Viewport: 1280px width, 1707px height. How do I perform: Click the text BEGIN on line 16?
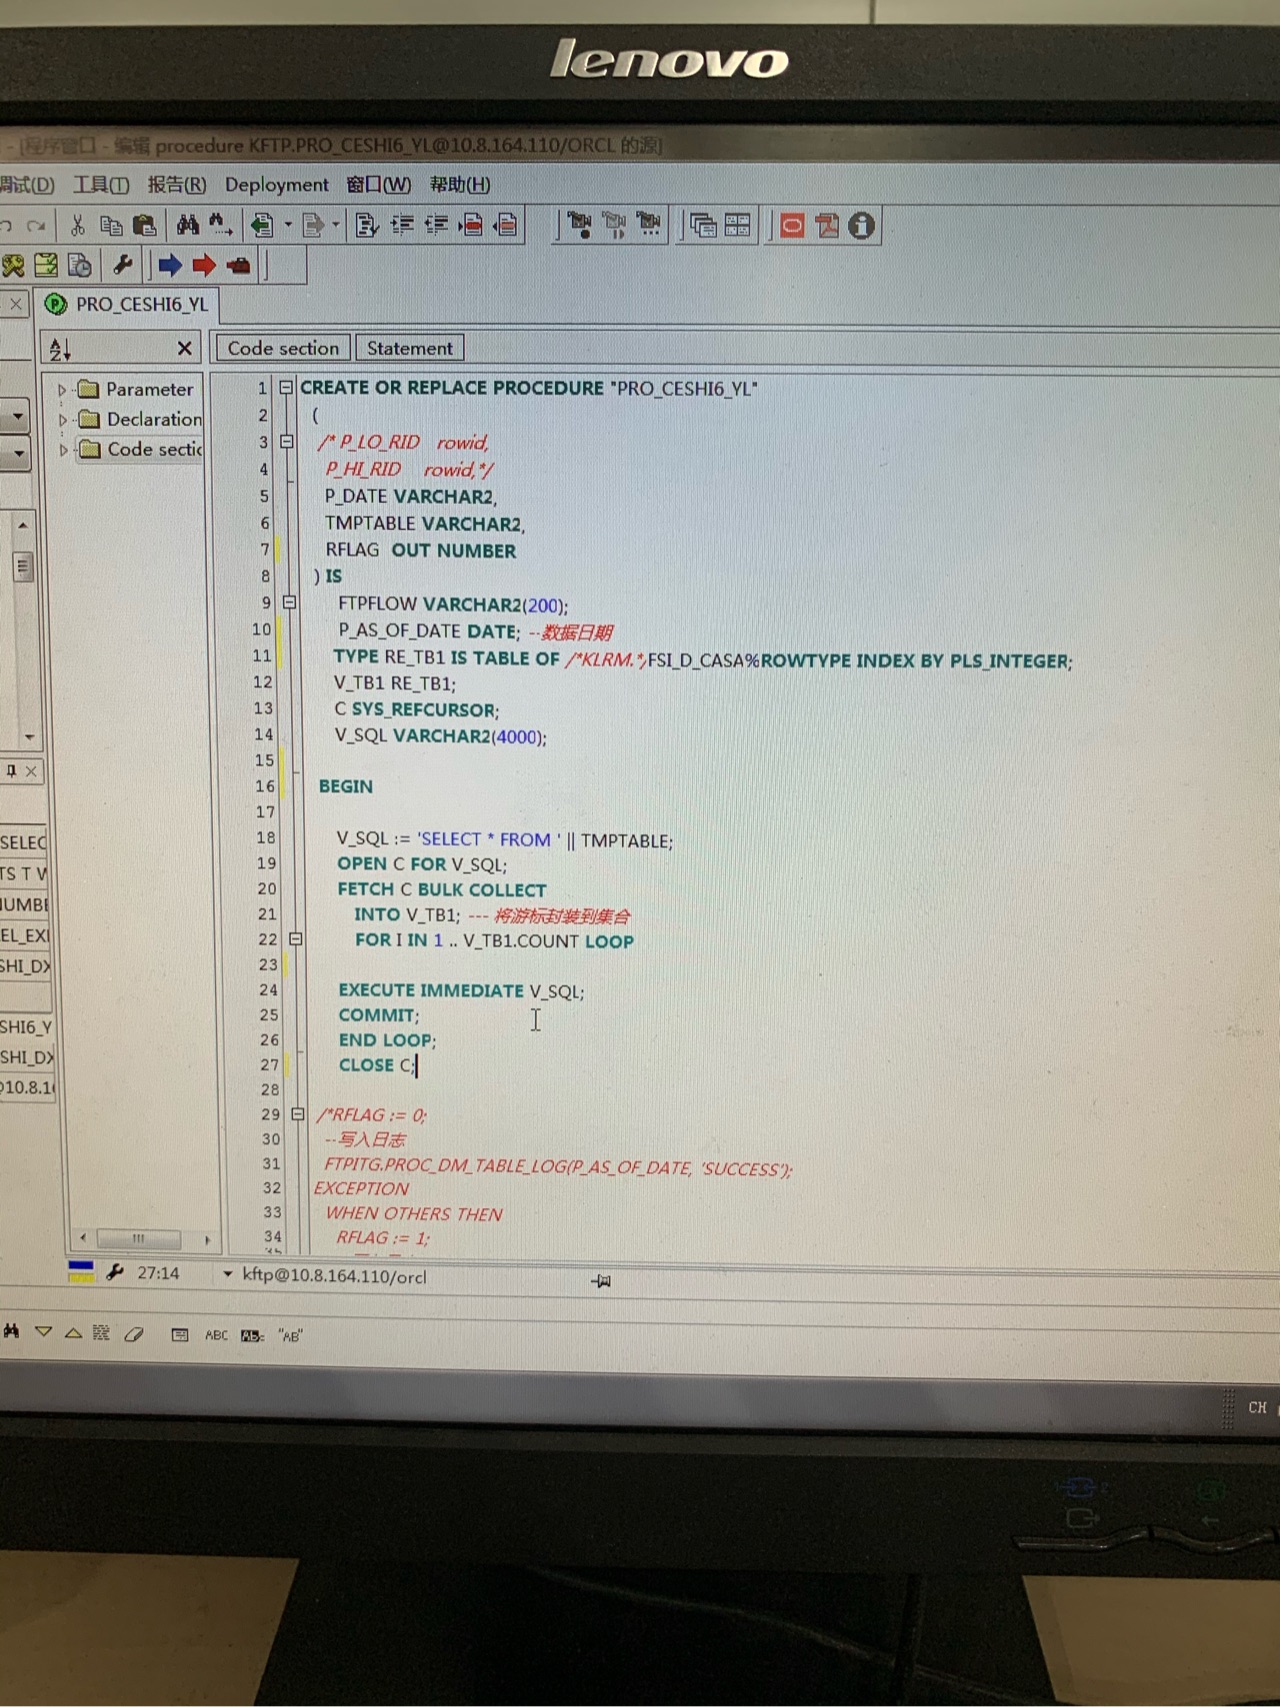click(346, 787)
